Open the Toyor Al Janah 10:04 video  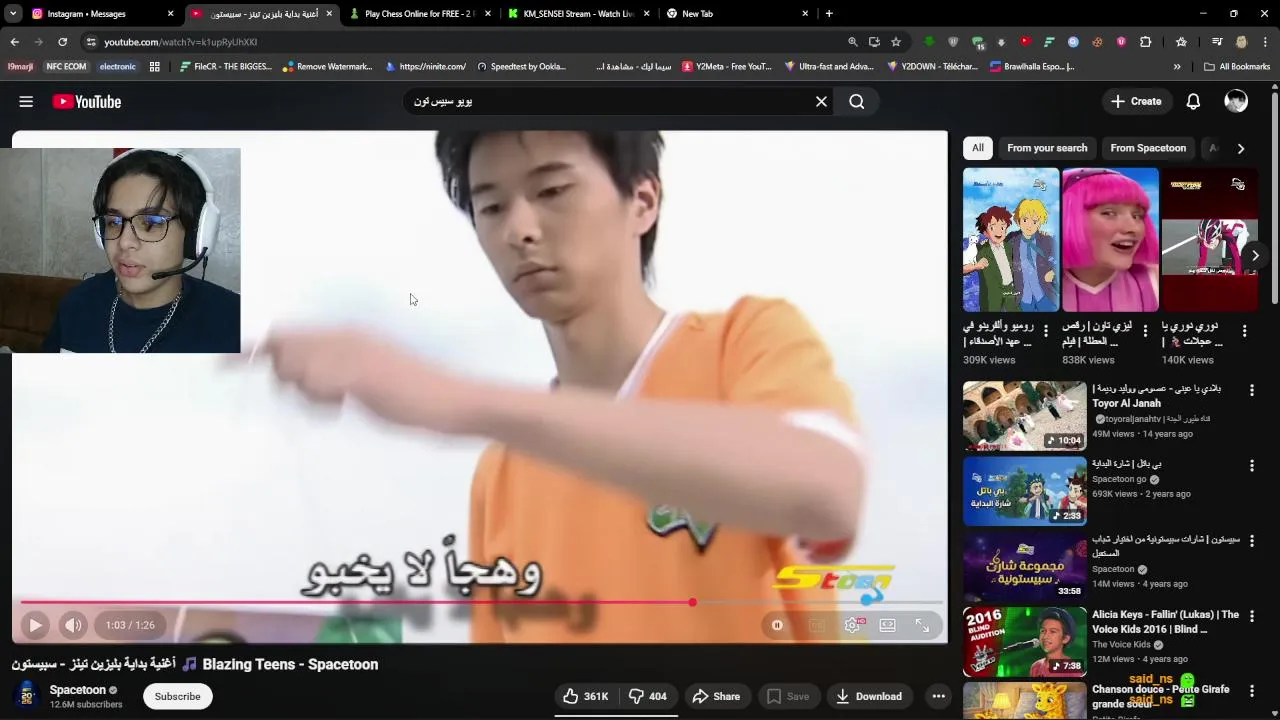[1025, 415]
